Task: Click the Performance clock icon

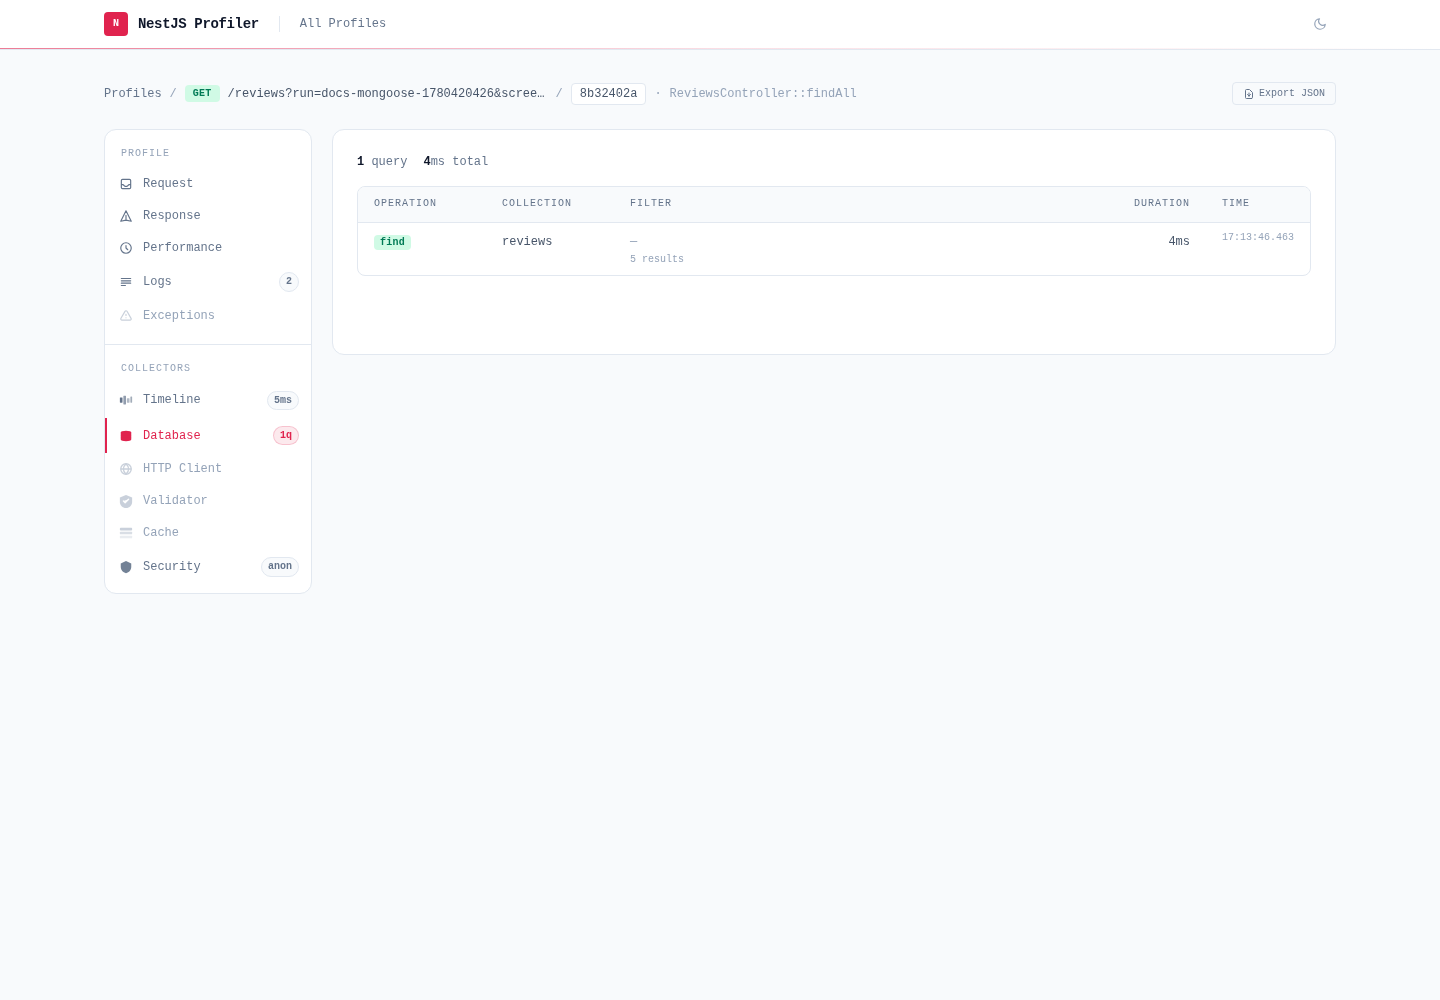Action: click(126, 248)
